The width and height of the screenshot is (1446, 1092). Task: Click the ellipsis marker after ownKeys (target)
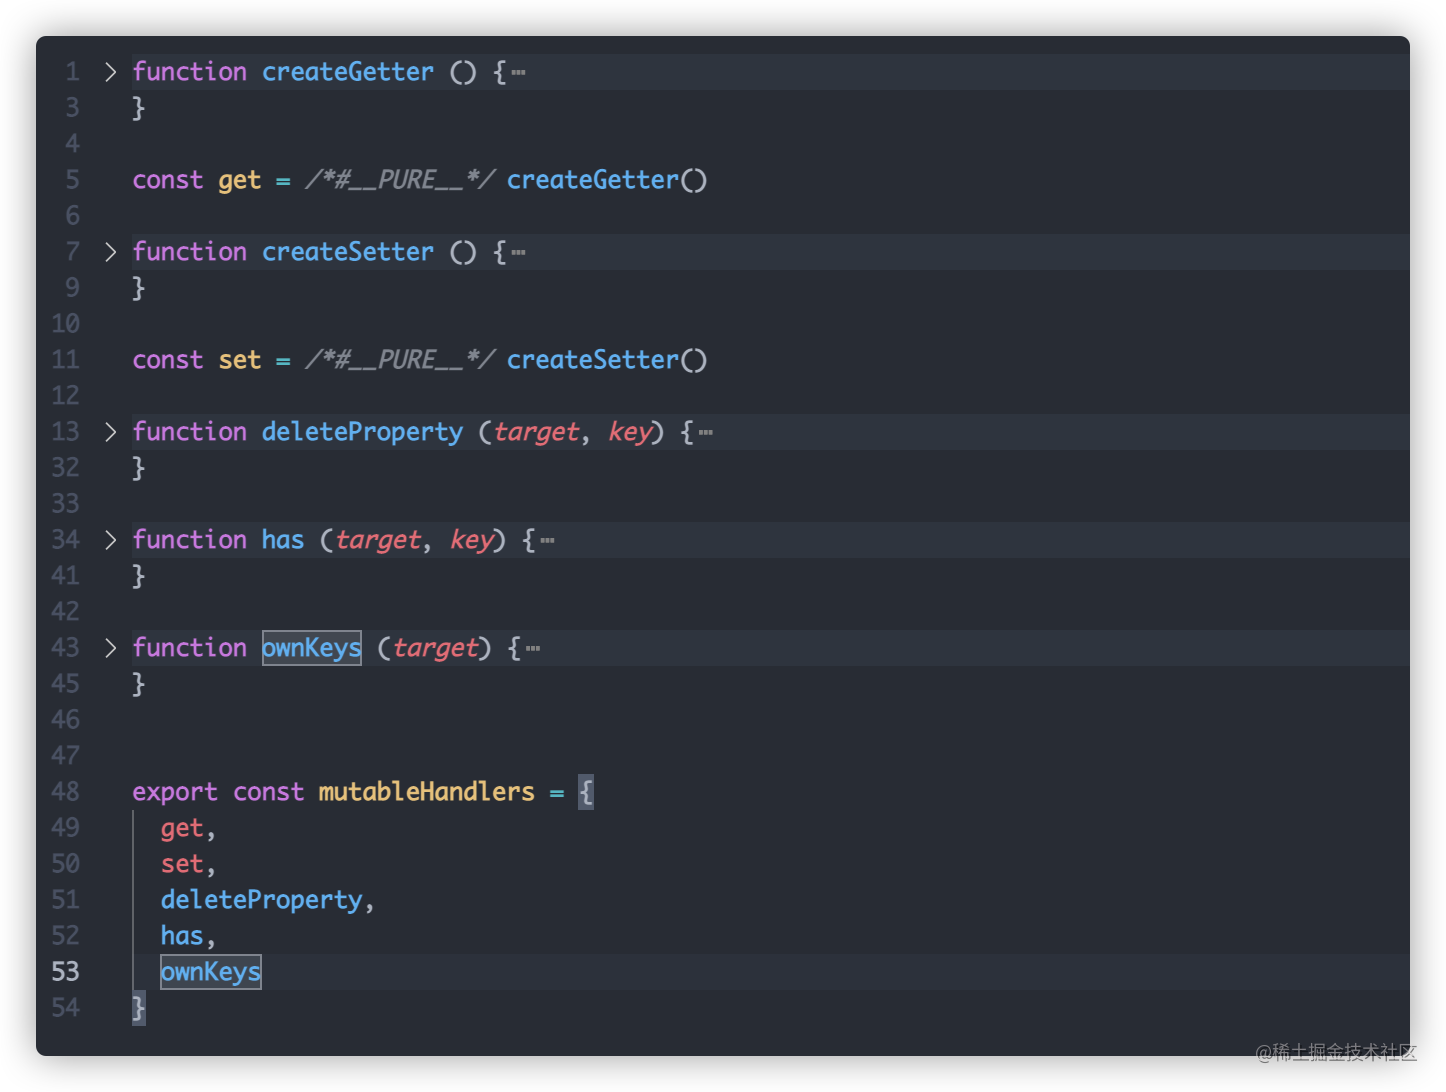click(533, 648)
